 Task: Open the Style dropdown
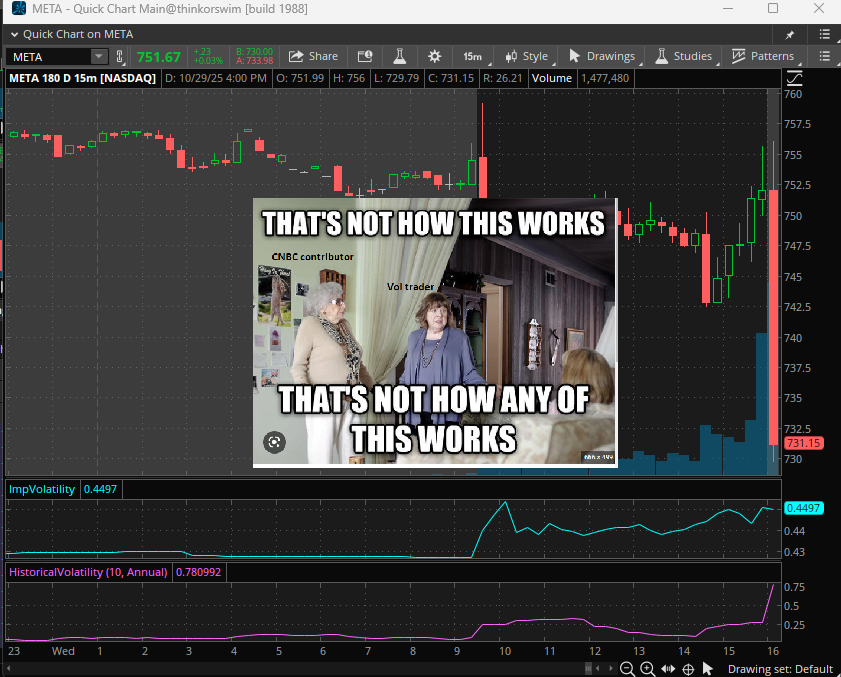pyautogui.click(x=527, y=56)
